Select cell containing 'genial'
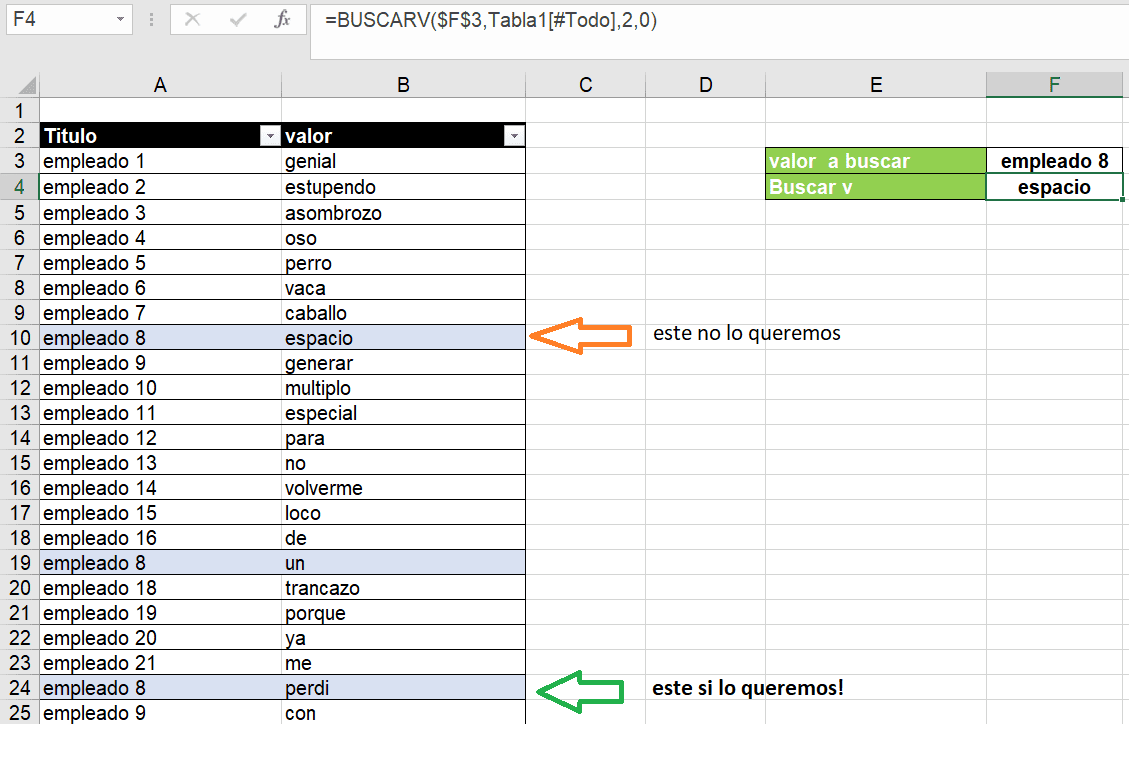The width and height of the screenshot is (1129, 757). pyautogui.click(x=403, y=161)
